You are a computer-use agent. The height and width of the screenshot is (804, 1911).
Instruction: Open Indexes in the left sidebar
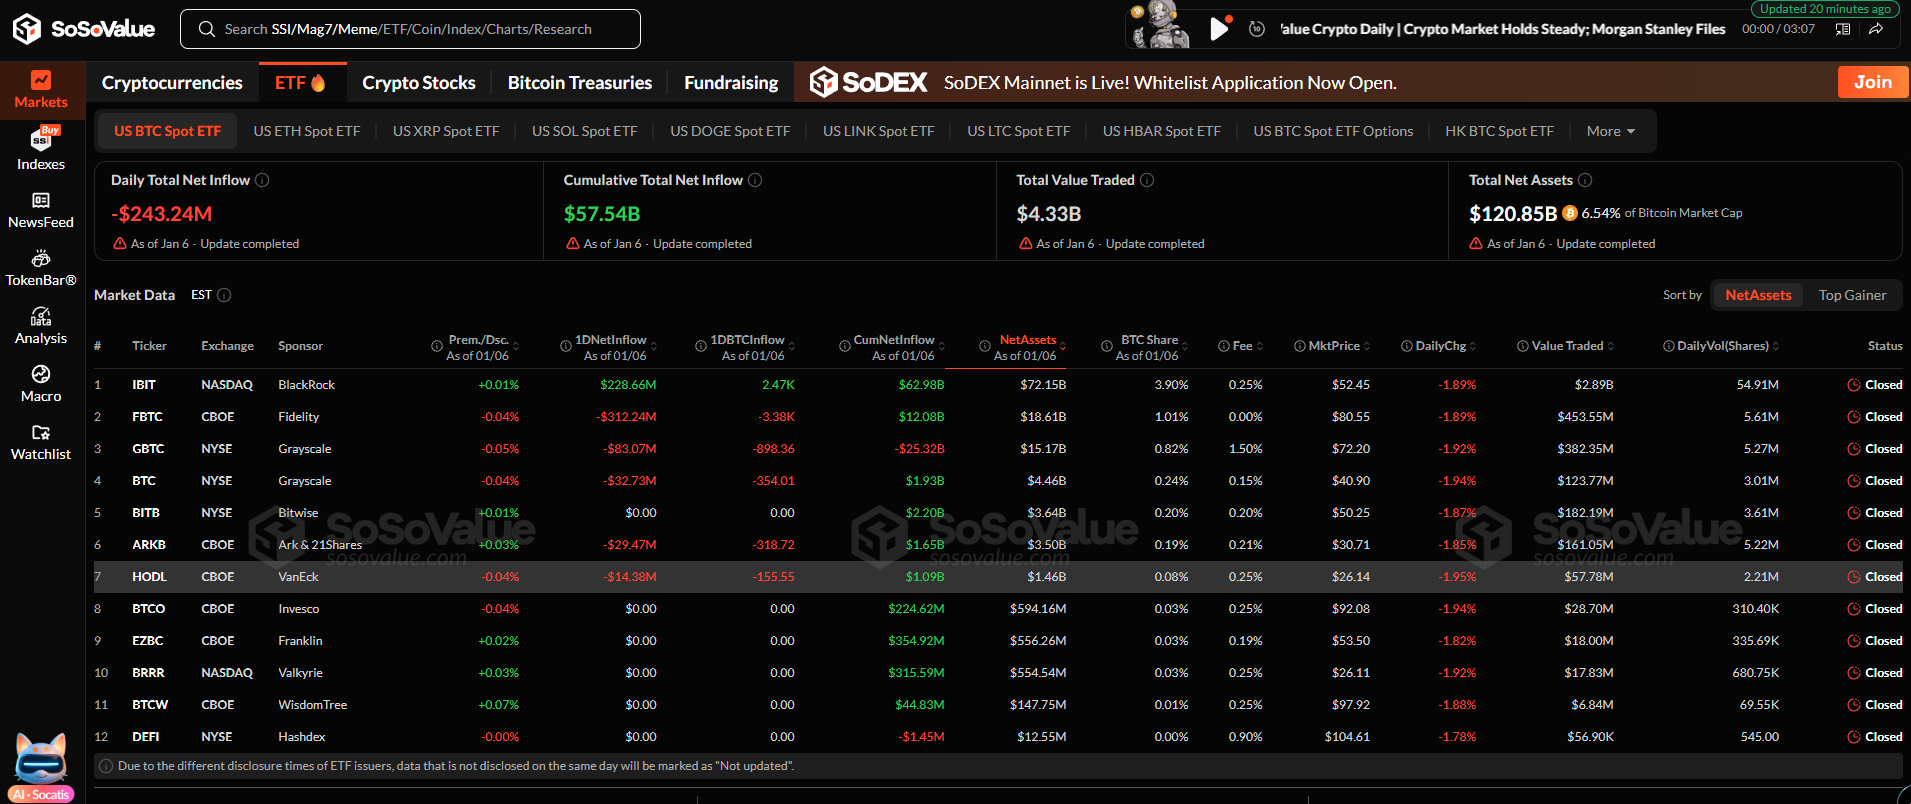41,149
